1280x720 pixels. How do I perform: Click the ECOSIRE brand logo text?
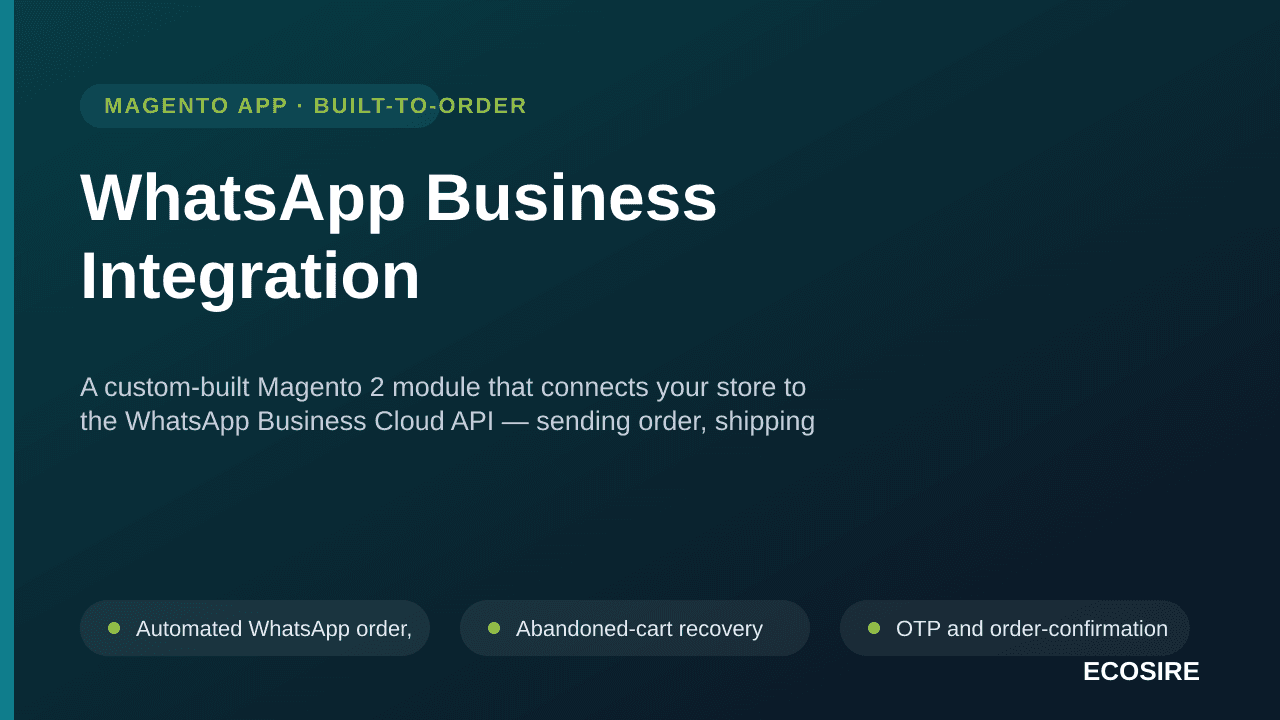coord(1141,672)
